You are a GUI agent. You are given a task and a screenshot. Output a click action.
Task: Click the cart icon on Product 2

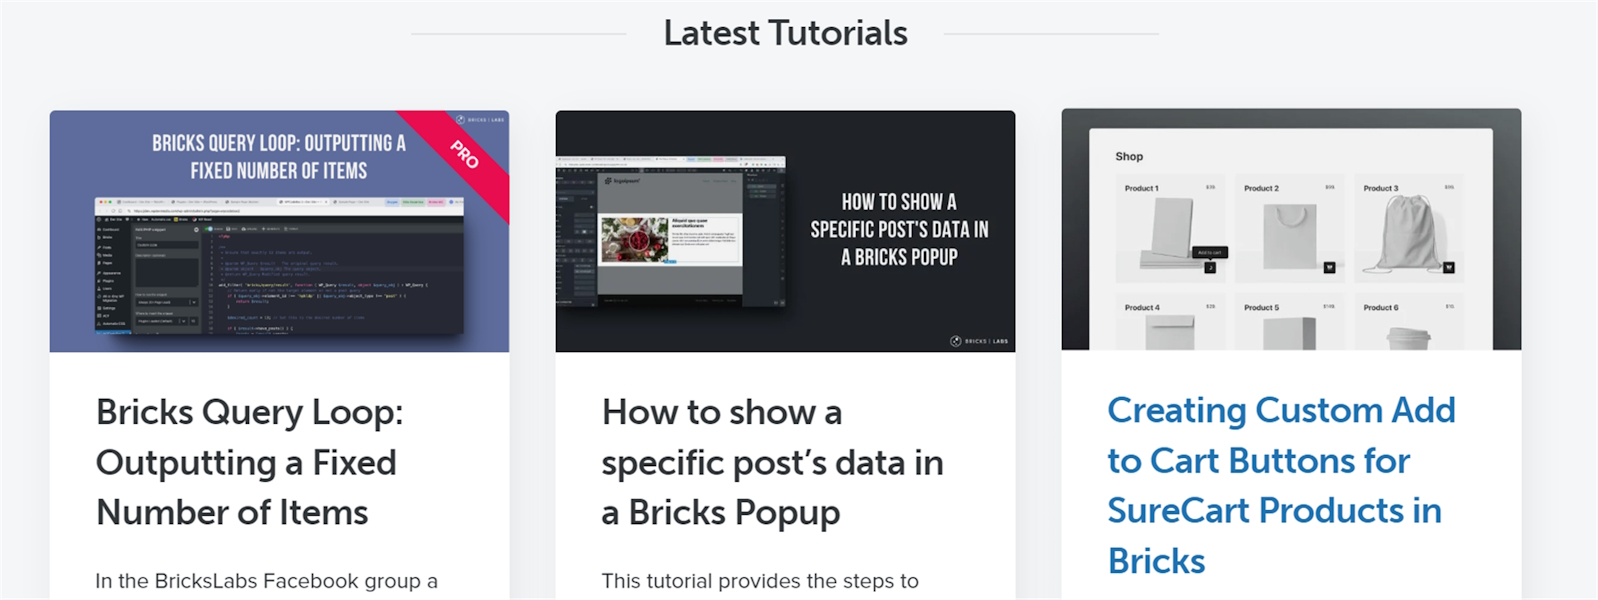[1329, 268]
